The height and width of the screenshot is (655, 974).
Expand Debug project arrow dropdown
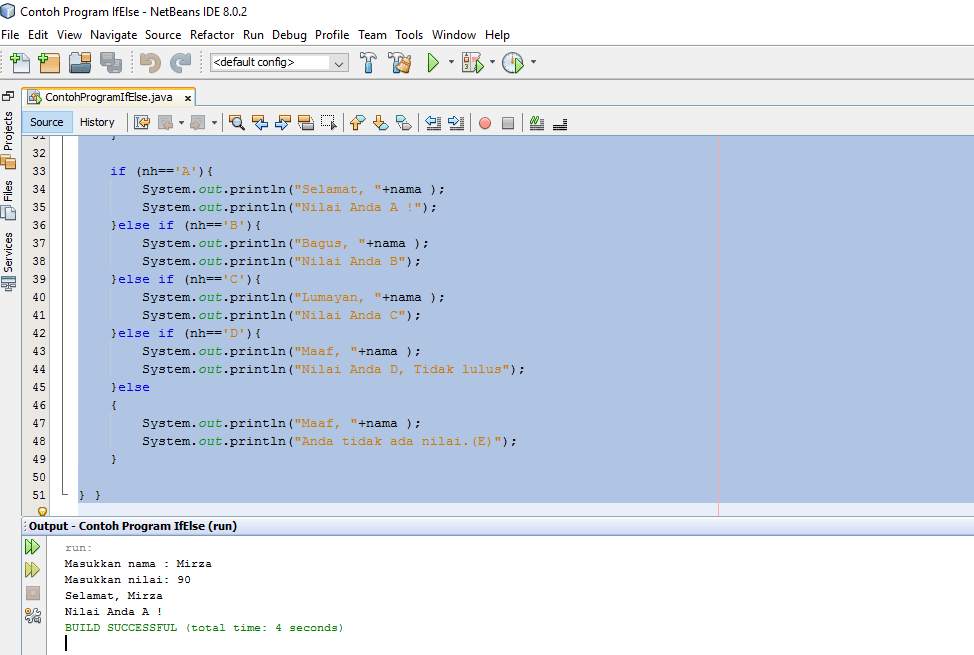pos(492,62)
